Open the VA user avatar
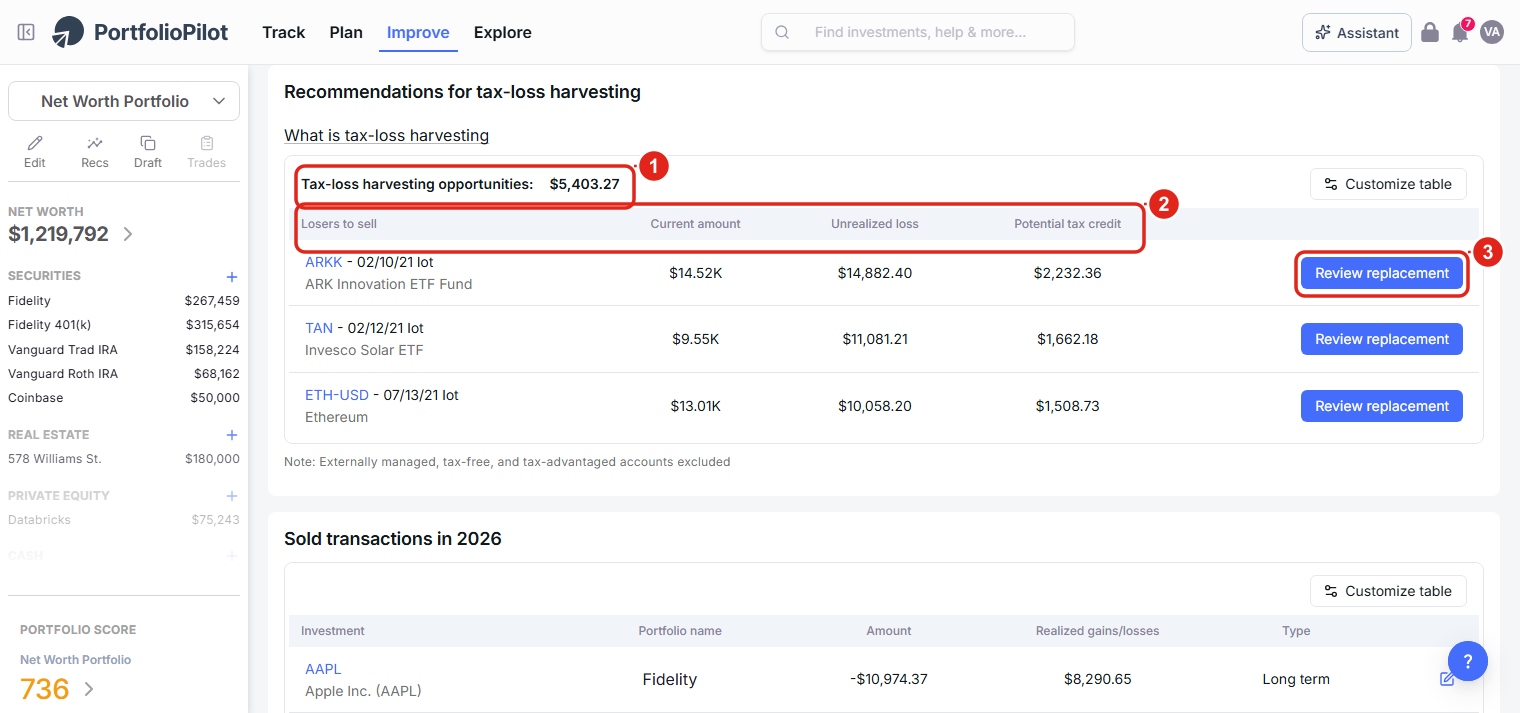1520x713 pixels. tap(1492, 32)
